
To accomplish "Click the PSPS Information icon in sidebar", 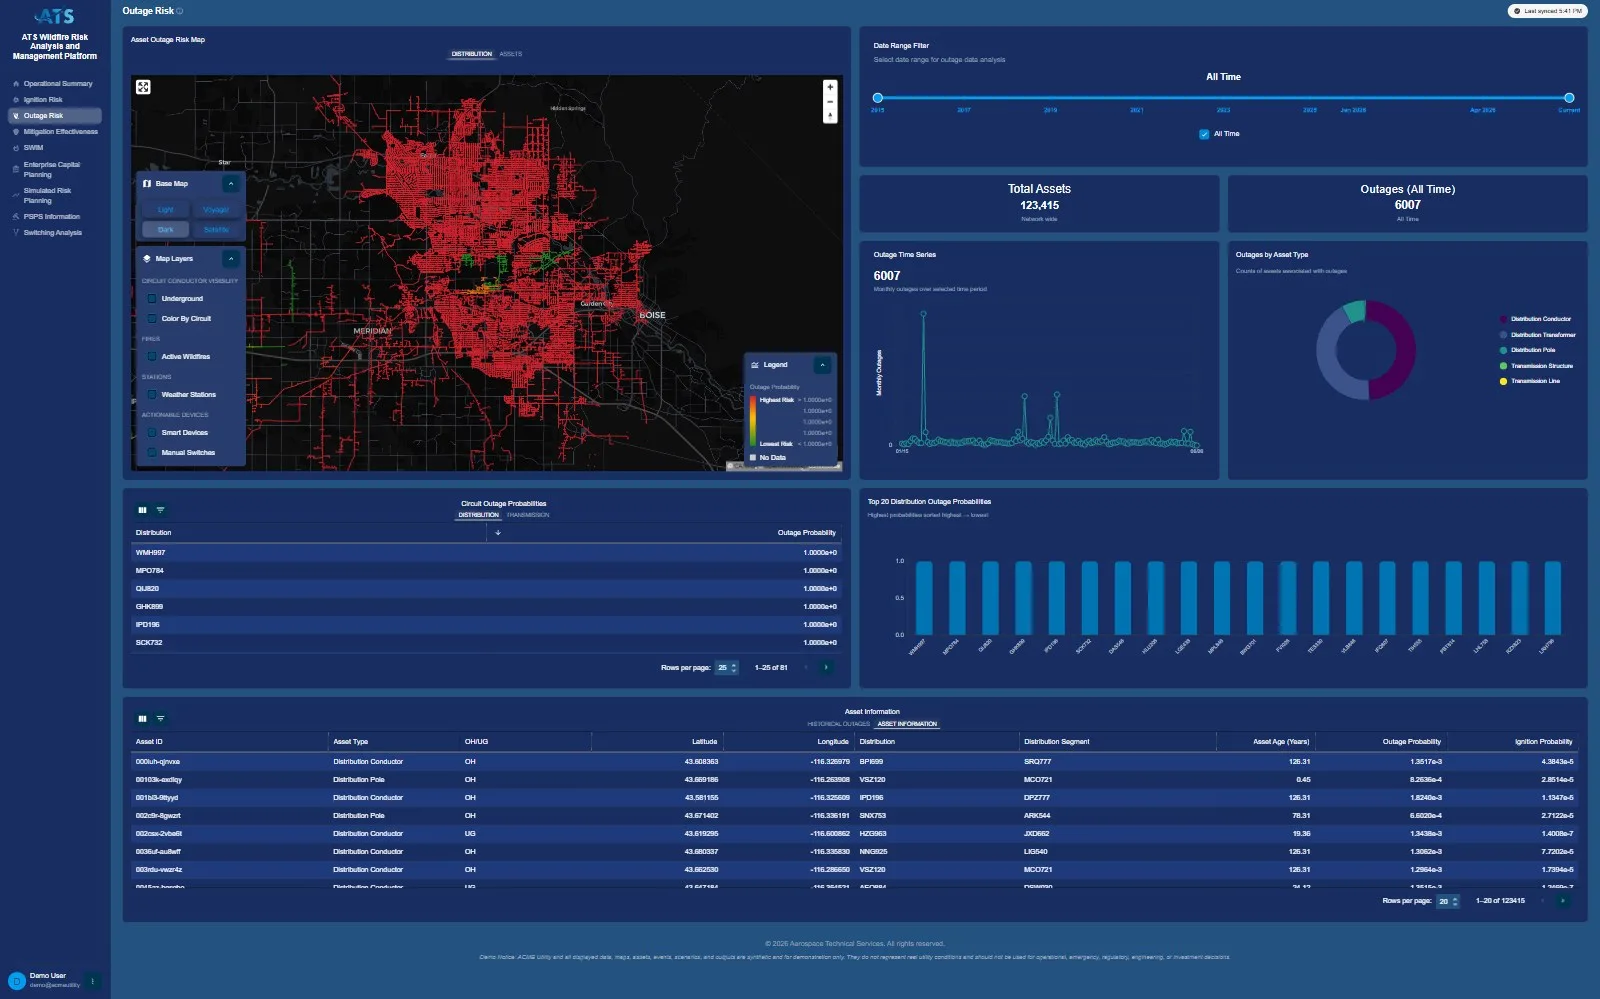I will point(16,217).
